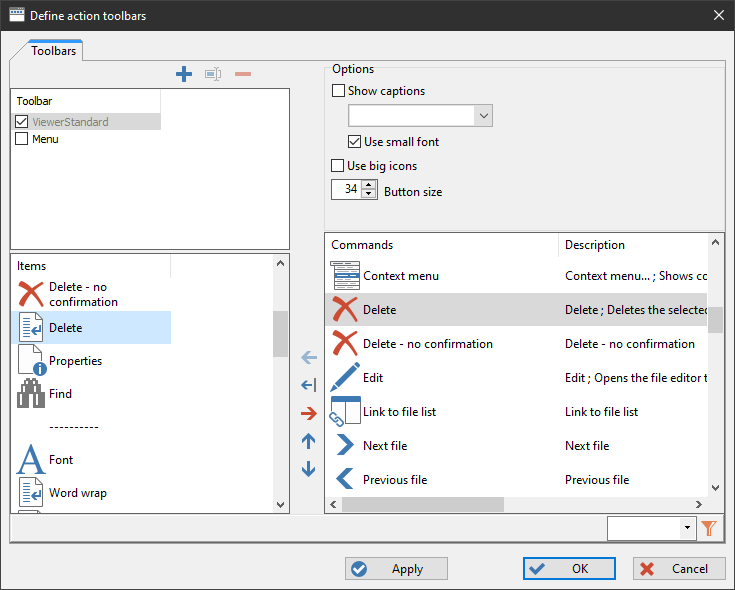This screenshot has height=590, width=735.
Task: Click the red right arrow remove item
Action: coord(308,413)
